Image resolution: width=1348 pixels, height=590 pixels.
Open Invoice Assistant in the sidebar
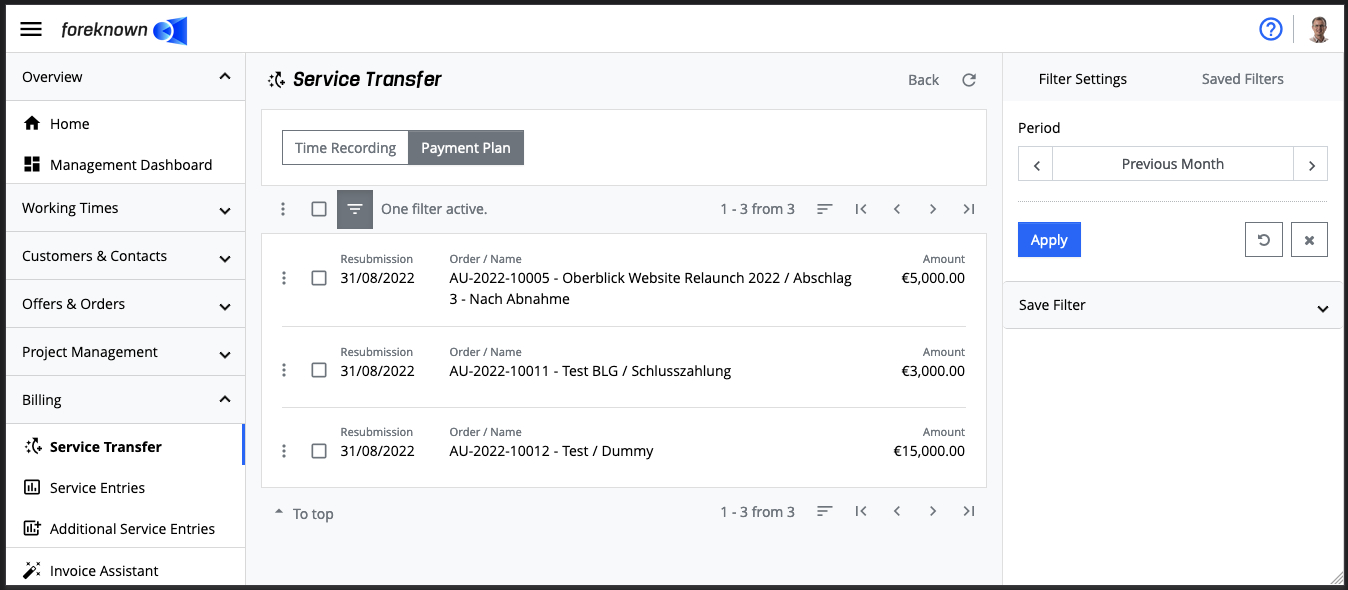pos(125,571)
